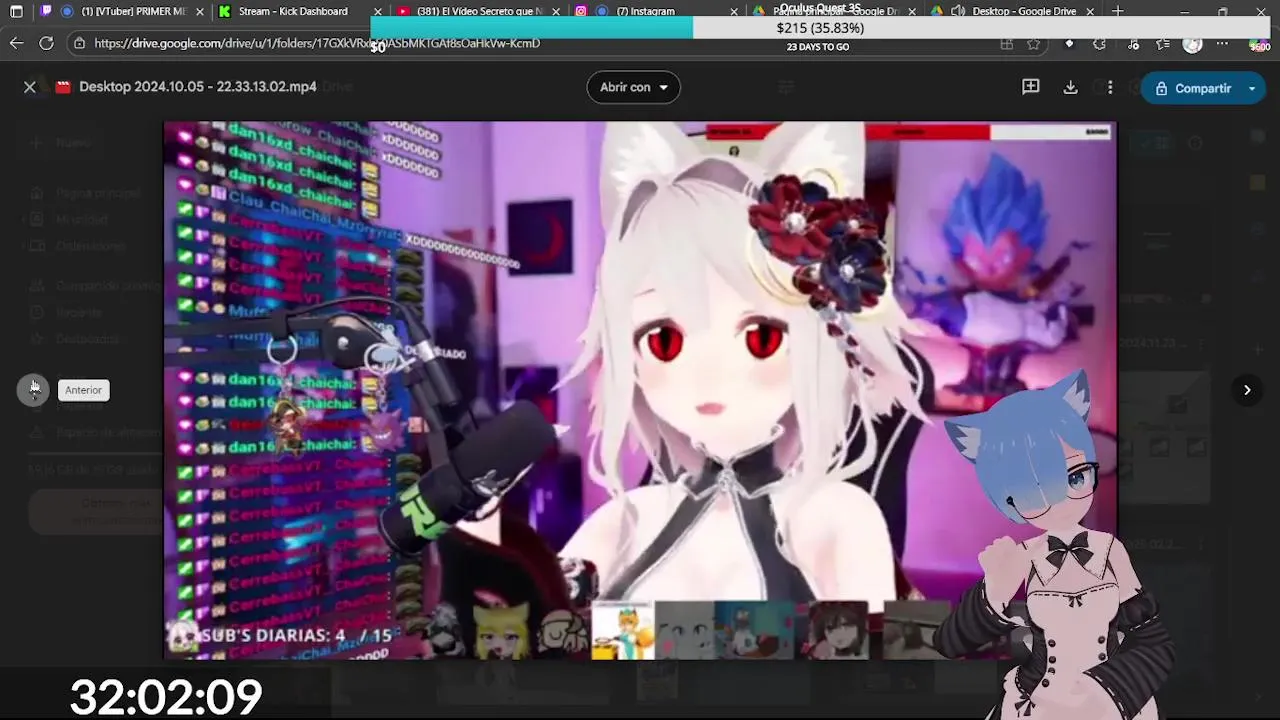Expand the Compartir dropdown arrow

point(1253,88)
